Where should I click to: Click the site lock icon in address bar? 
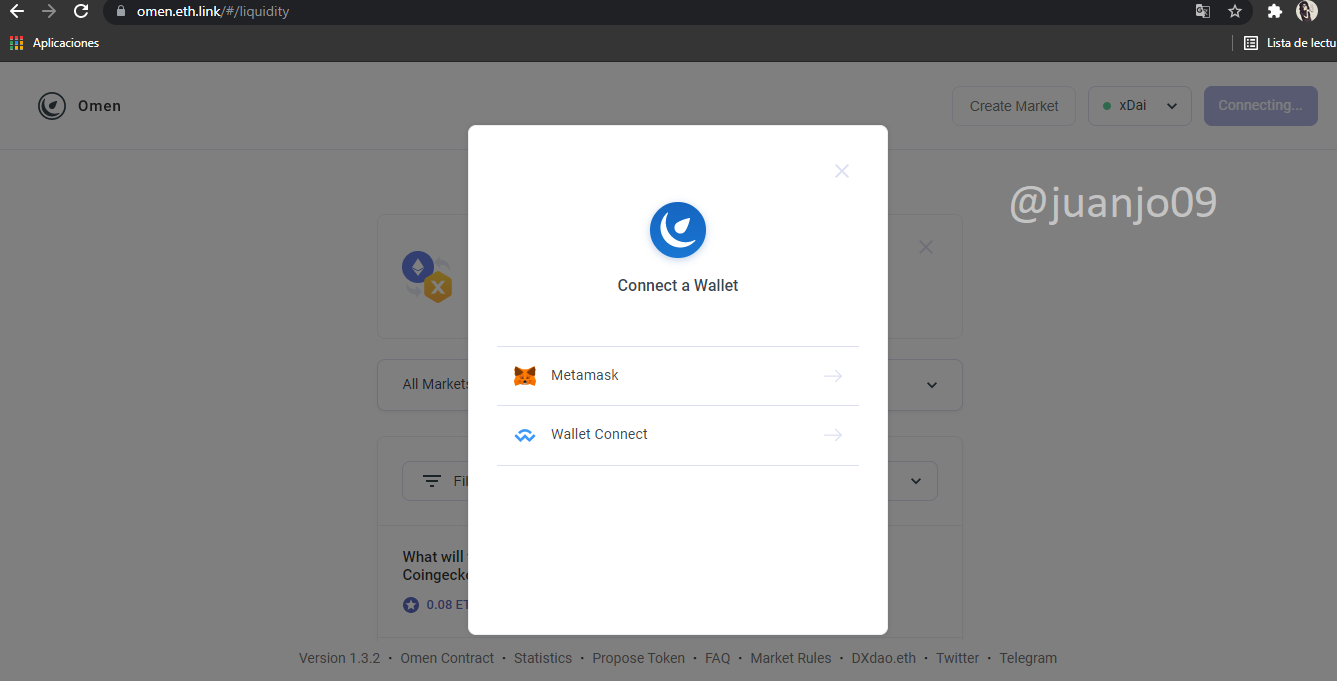121,12
